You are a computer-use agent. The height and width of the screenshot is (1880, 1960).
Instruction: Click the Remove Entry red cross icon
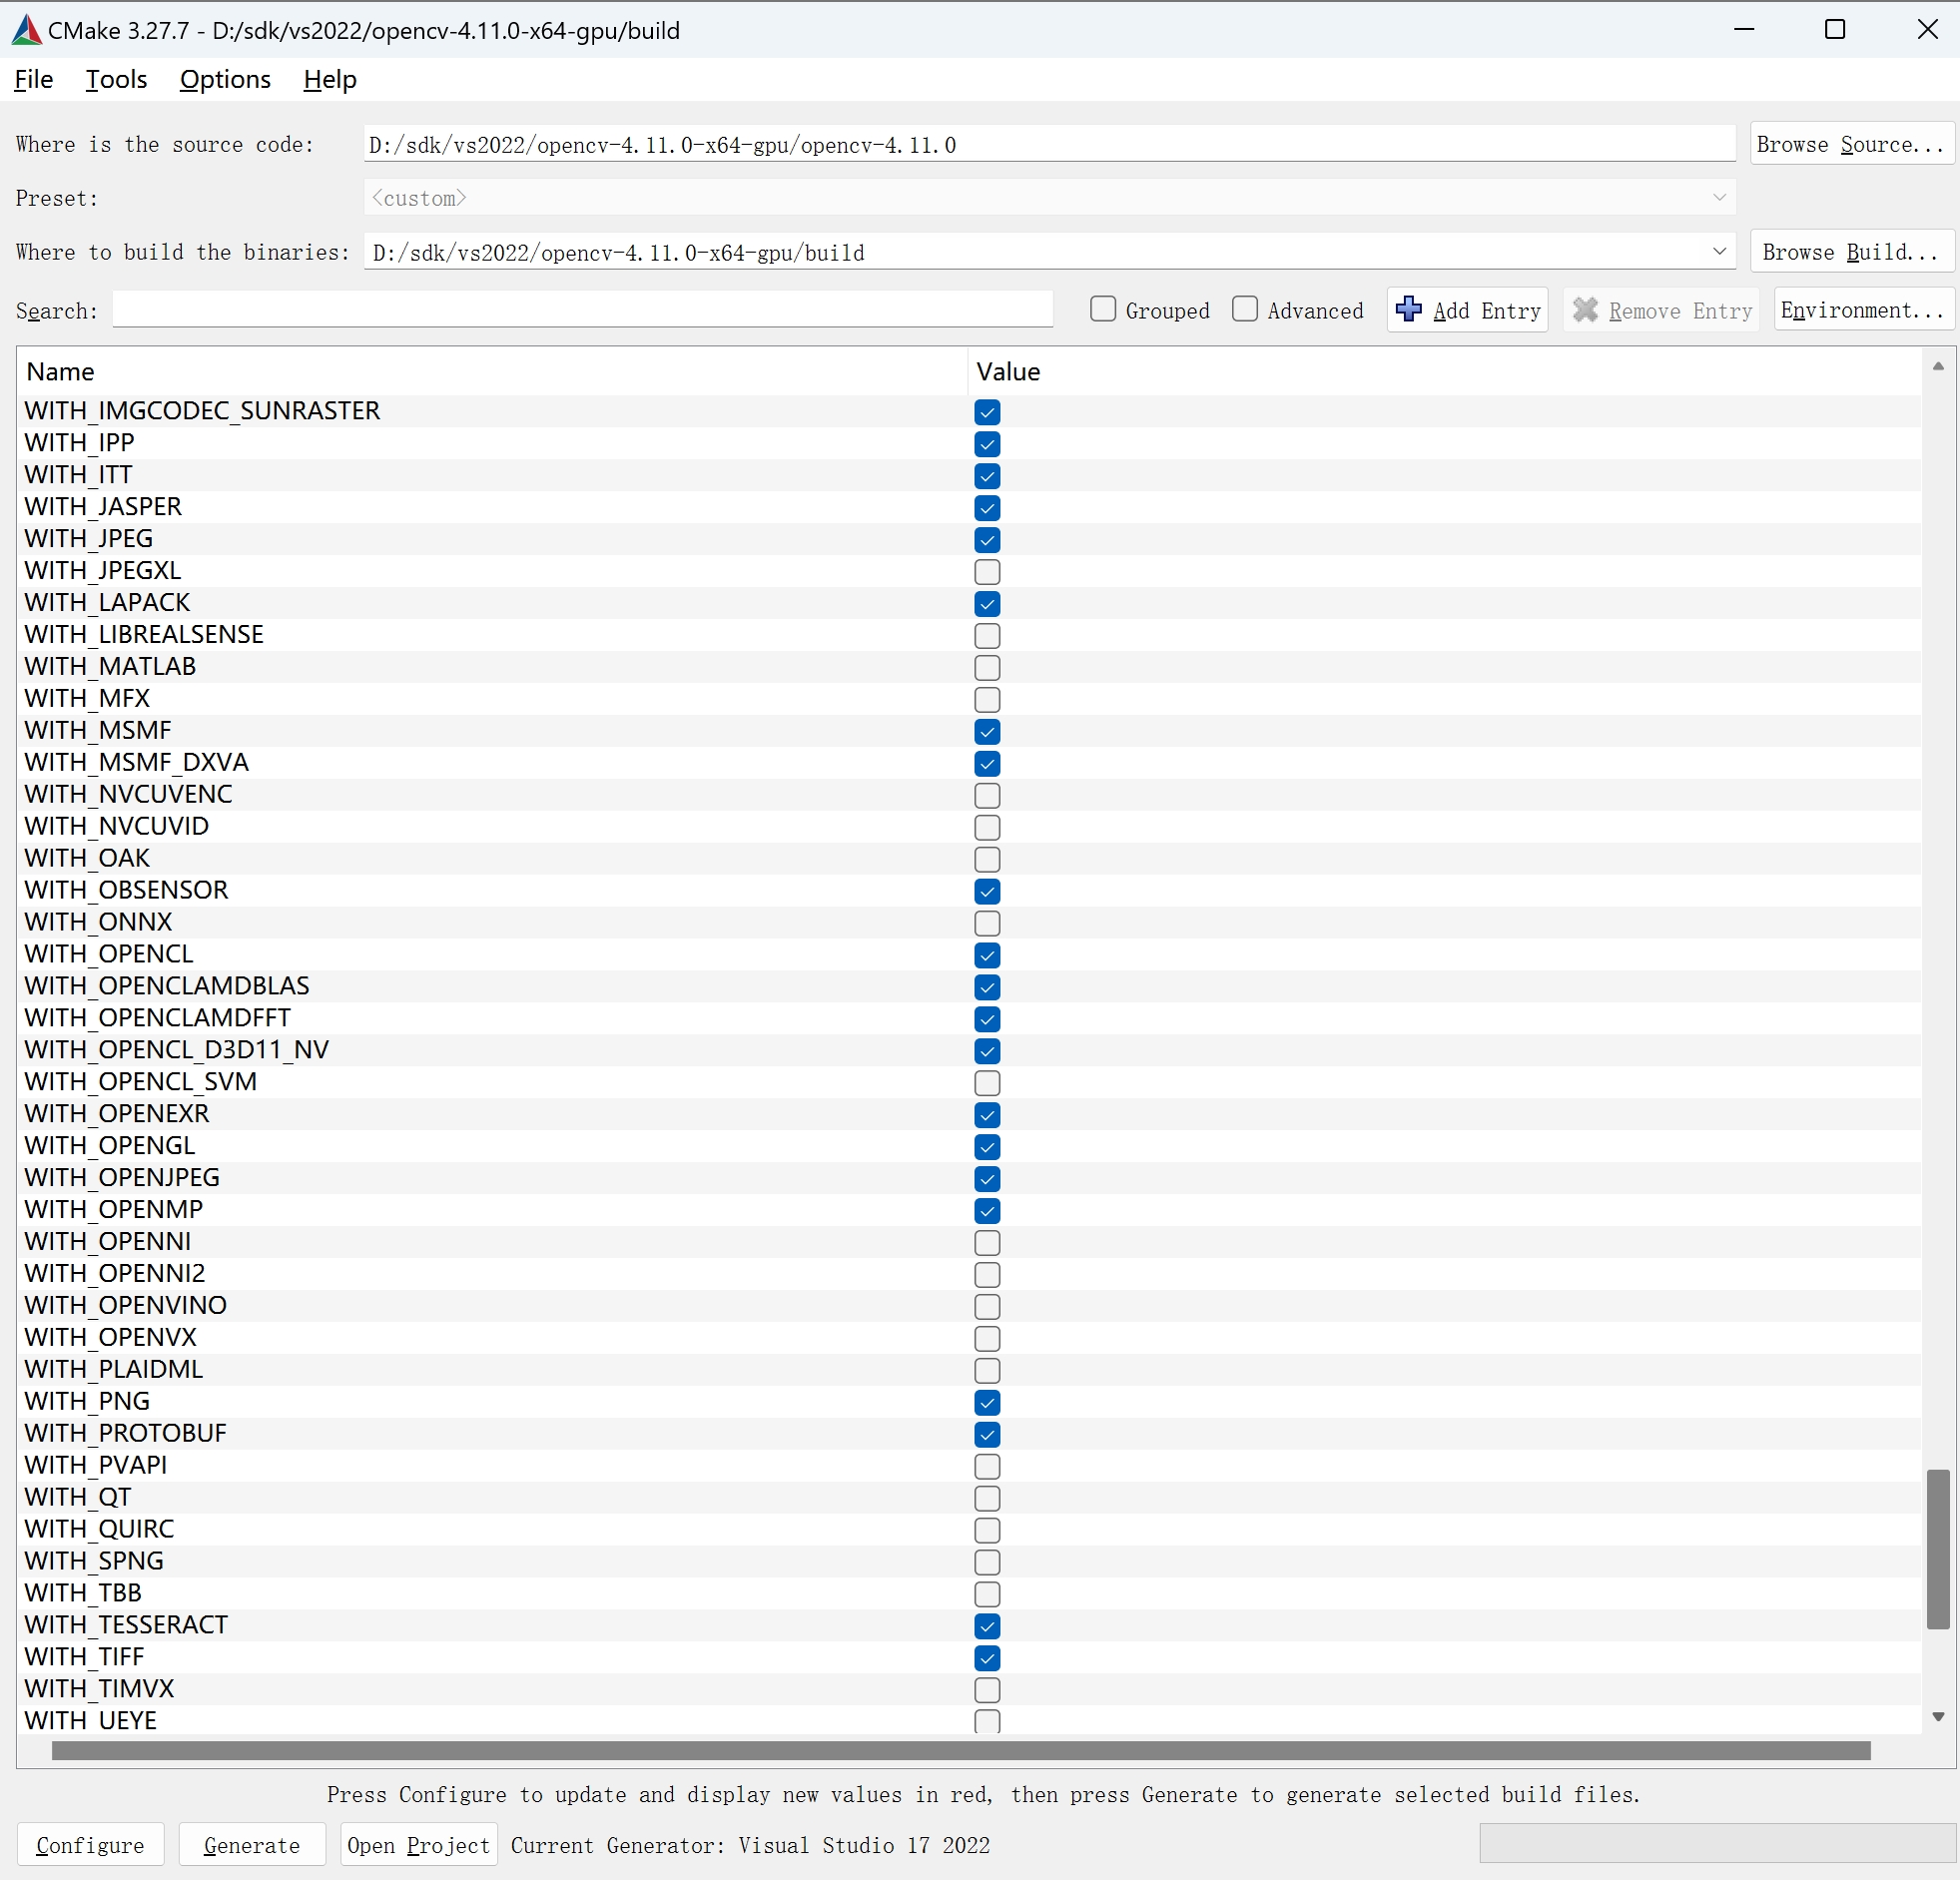pos(1585,310)
